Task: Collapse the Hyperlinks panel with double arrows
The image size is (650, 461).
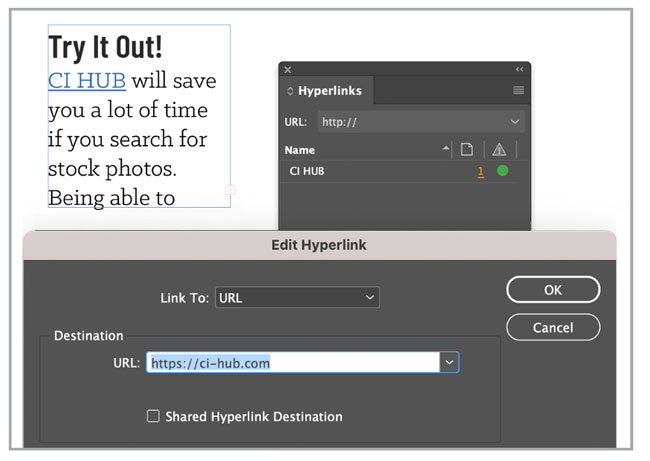Action: coord(519,69)
